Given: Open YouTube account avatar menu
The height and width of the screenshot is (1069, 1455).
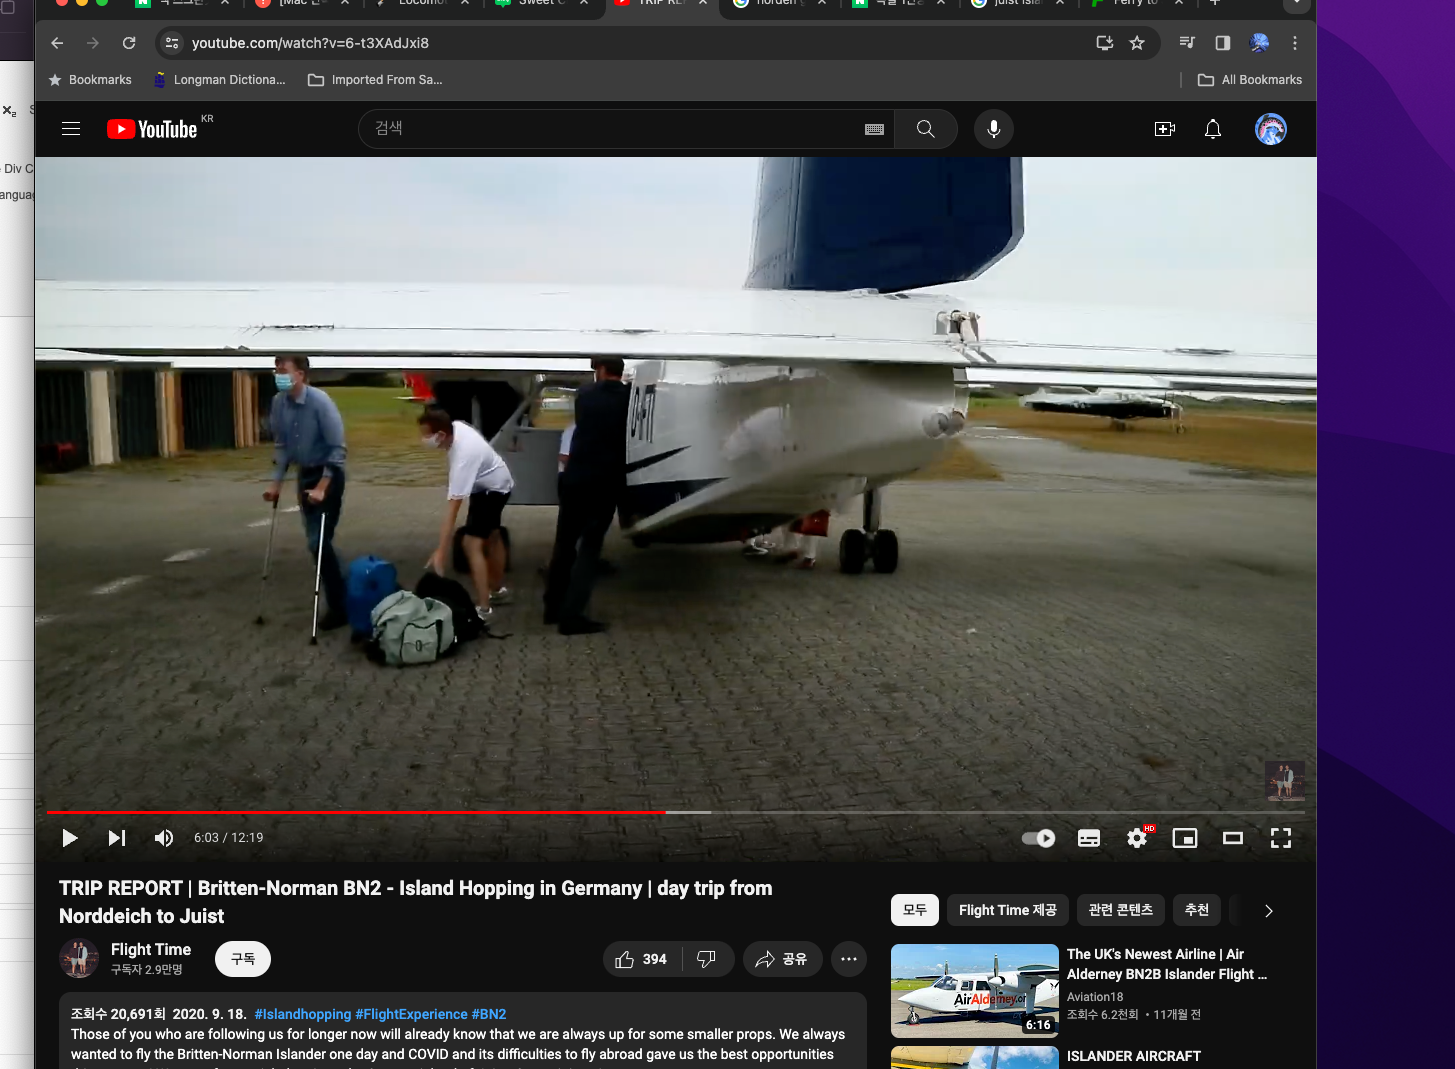Looking at the screenshot, I should pyautogui.click(x=1271, y=129).
